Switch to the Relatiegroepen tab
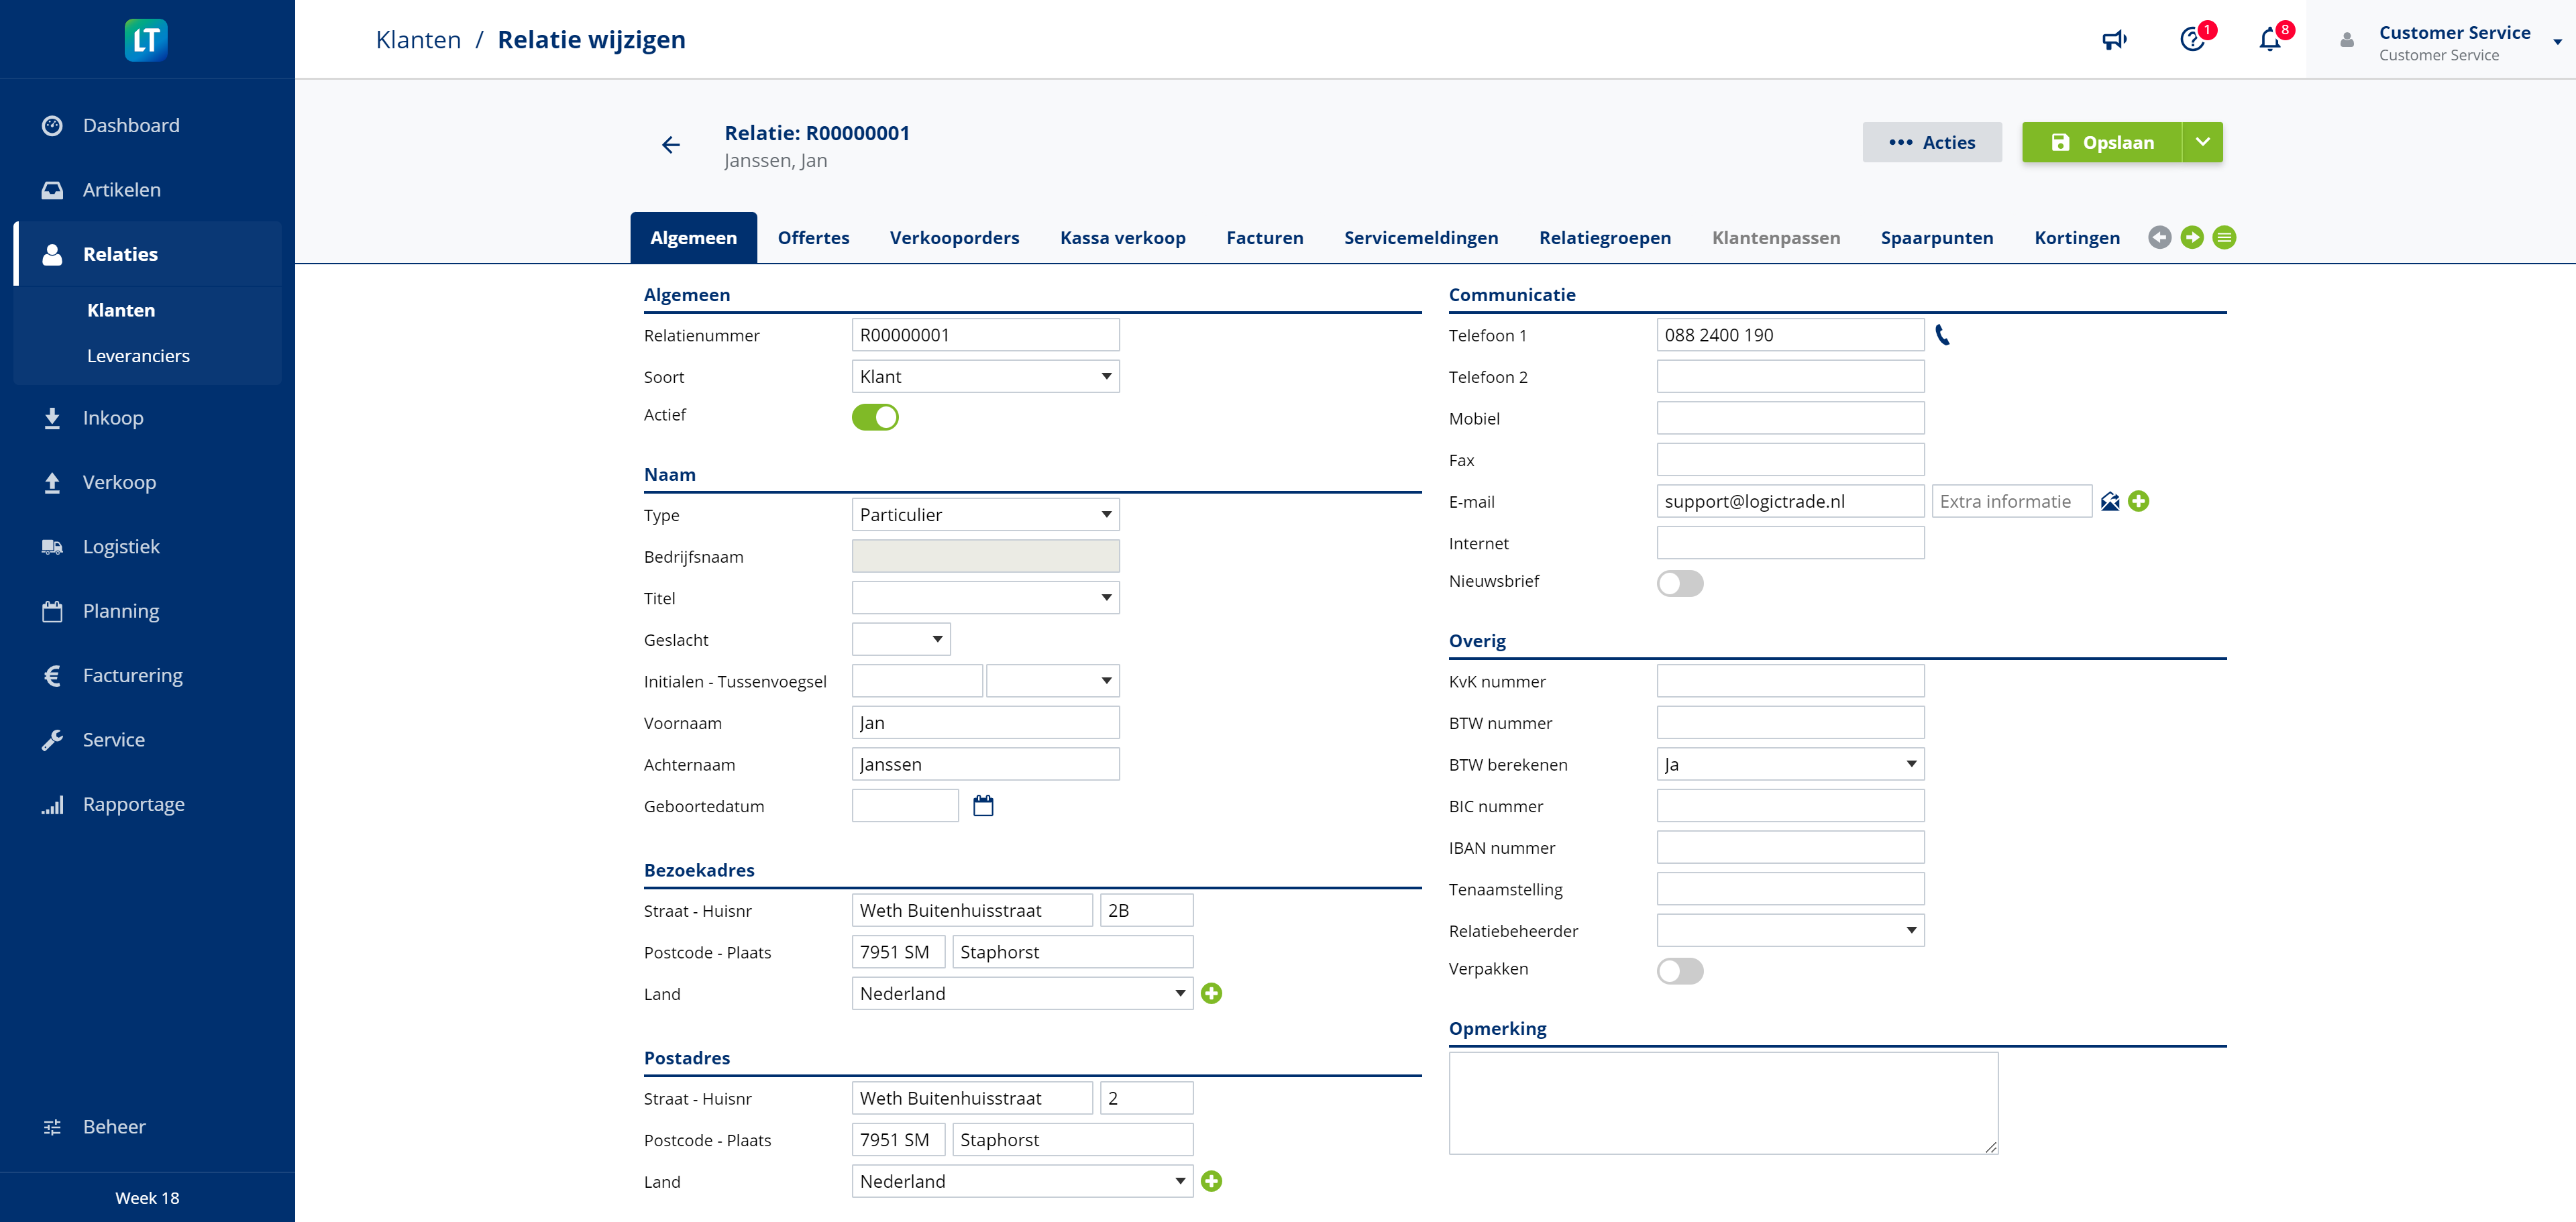2576x1222 pixels. pyautogui.click(x=1604, y=238)
